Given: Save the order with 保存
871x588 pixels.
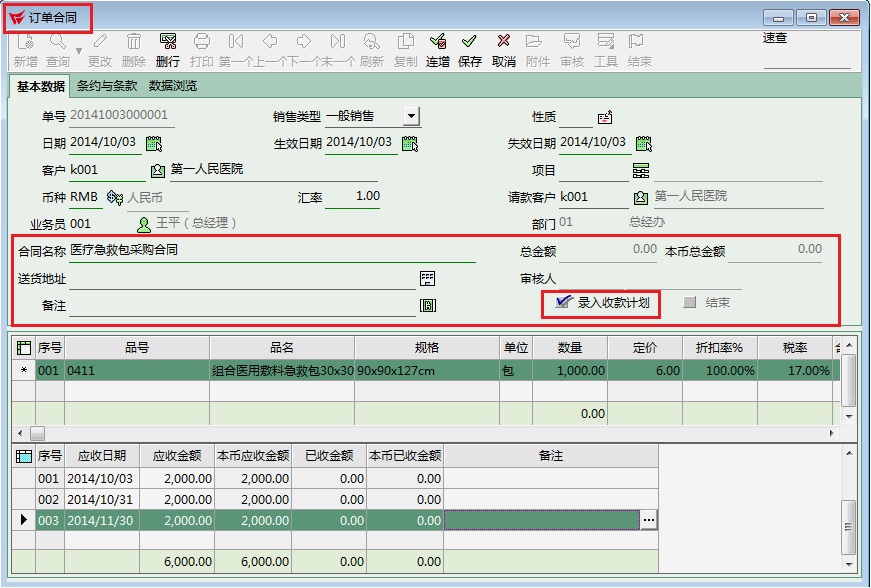Looking at the screenshot, I should pyautogui.click(x=470, y=50).
